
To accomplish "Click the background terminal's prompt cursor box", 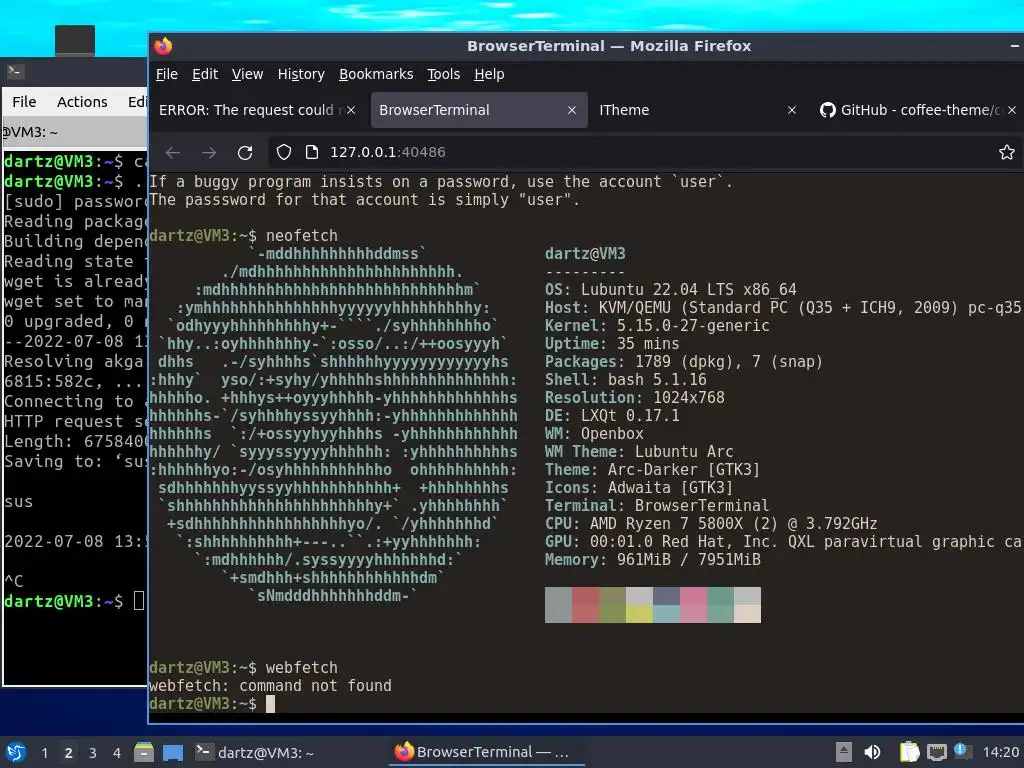I will click(138, 601).
